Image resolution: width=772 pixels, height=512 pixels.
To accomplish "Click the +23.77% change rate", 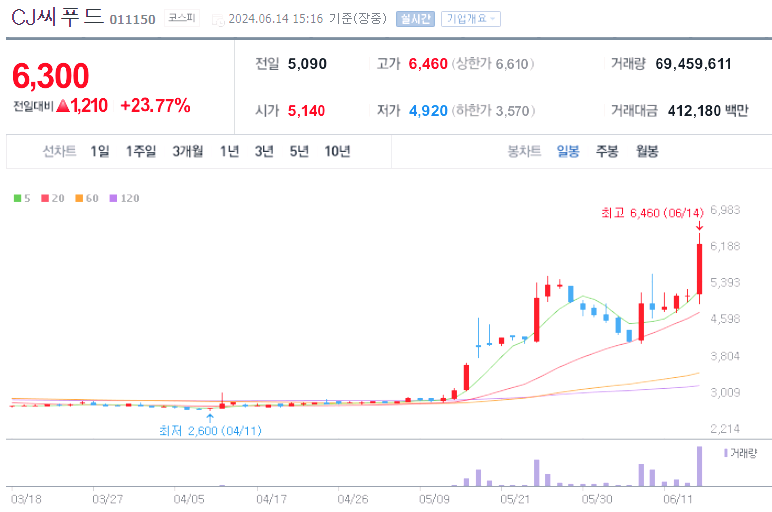I will (x=156, y=105).
